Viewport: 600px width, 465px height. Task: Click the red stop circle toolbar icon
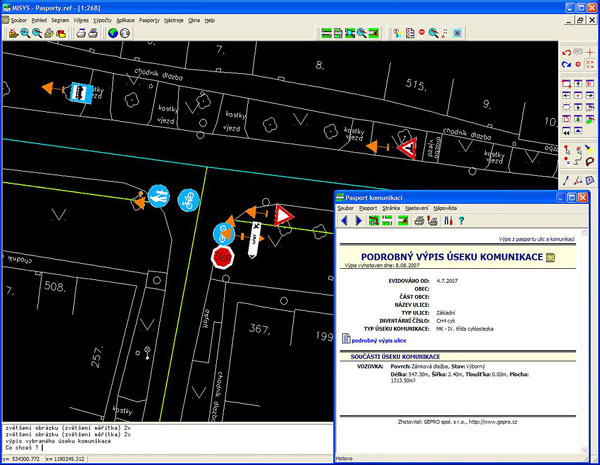(422, 33)
